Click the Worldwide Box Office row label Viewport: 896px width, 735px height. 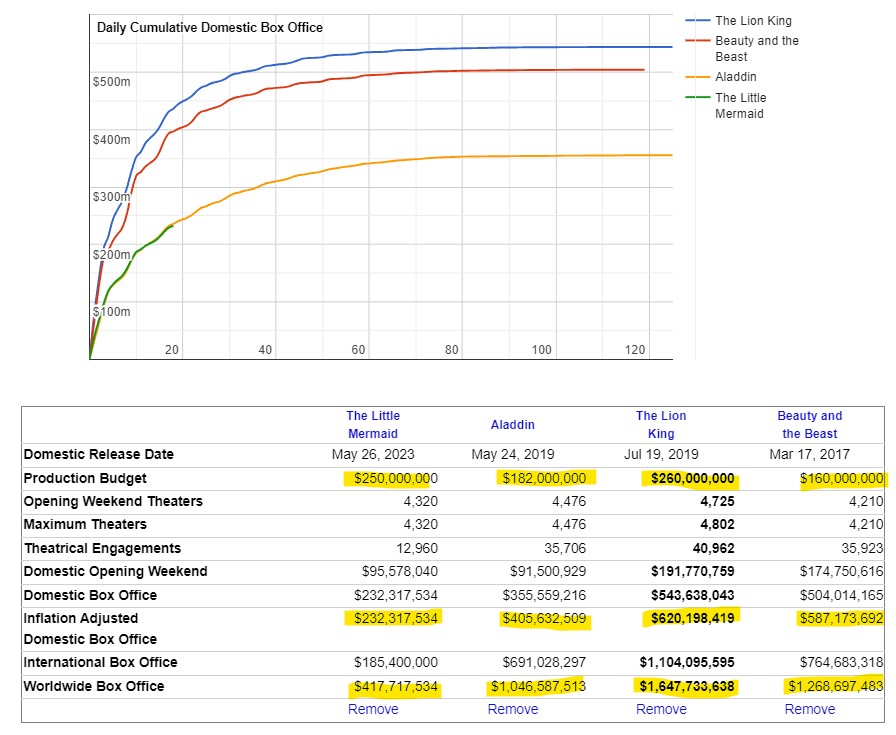94,686
